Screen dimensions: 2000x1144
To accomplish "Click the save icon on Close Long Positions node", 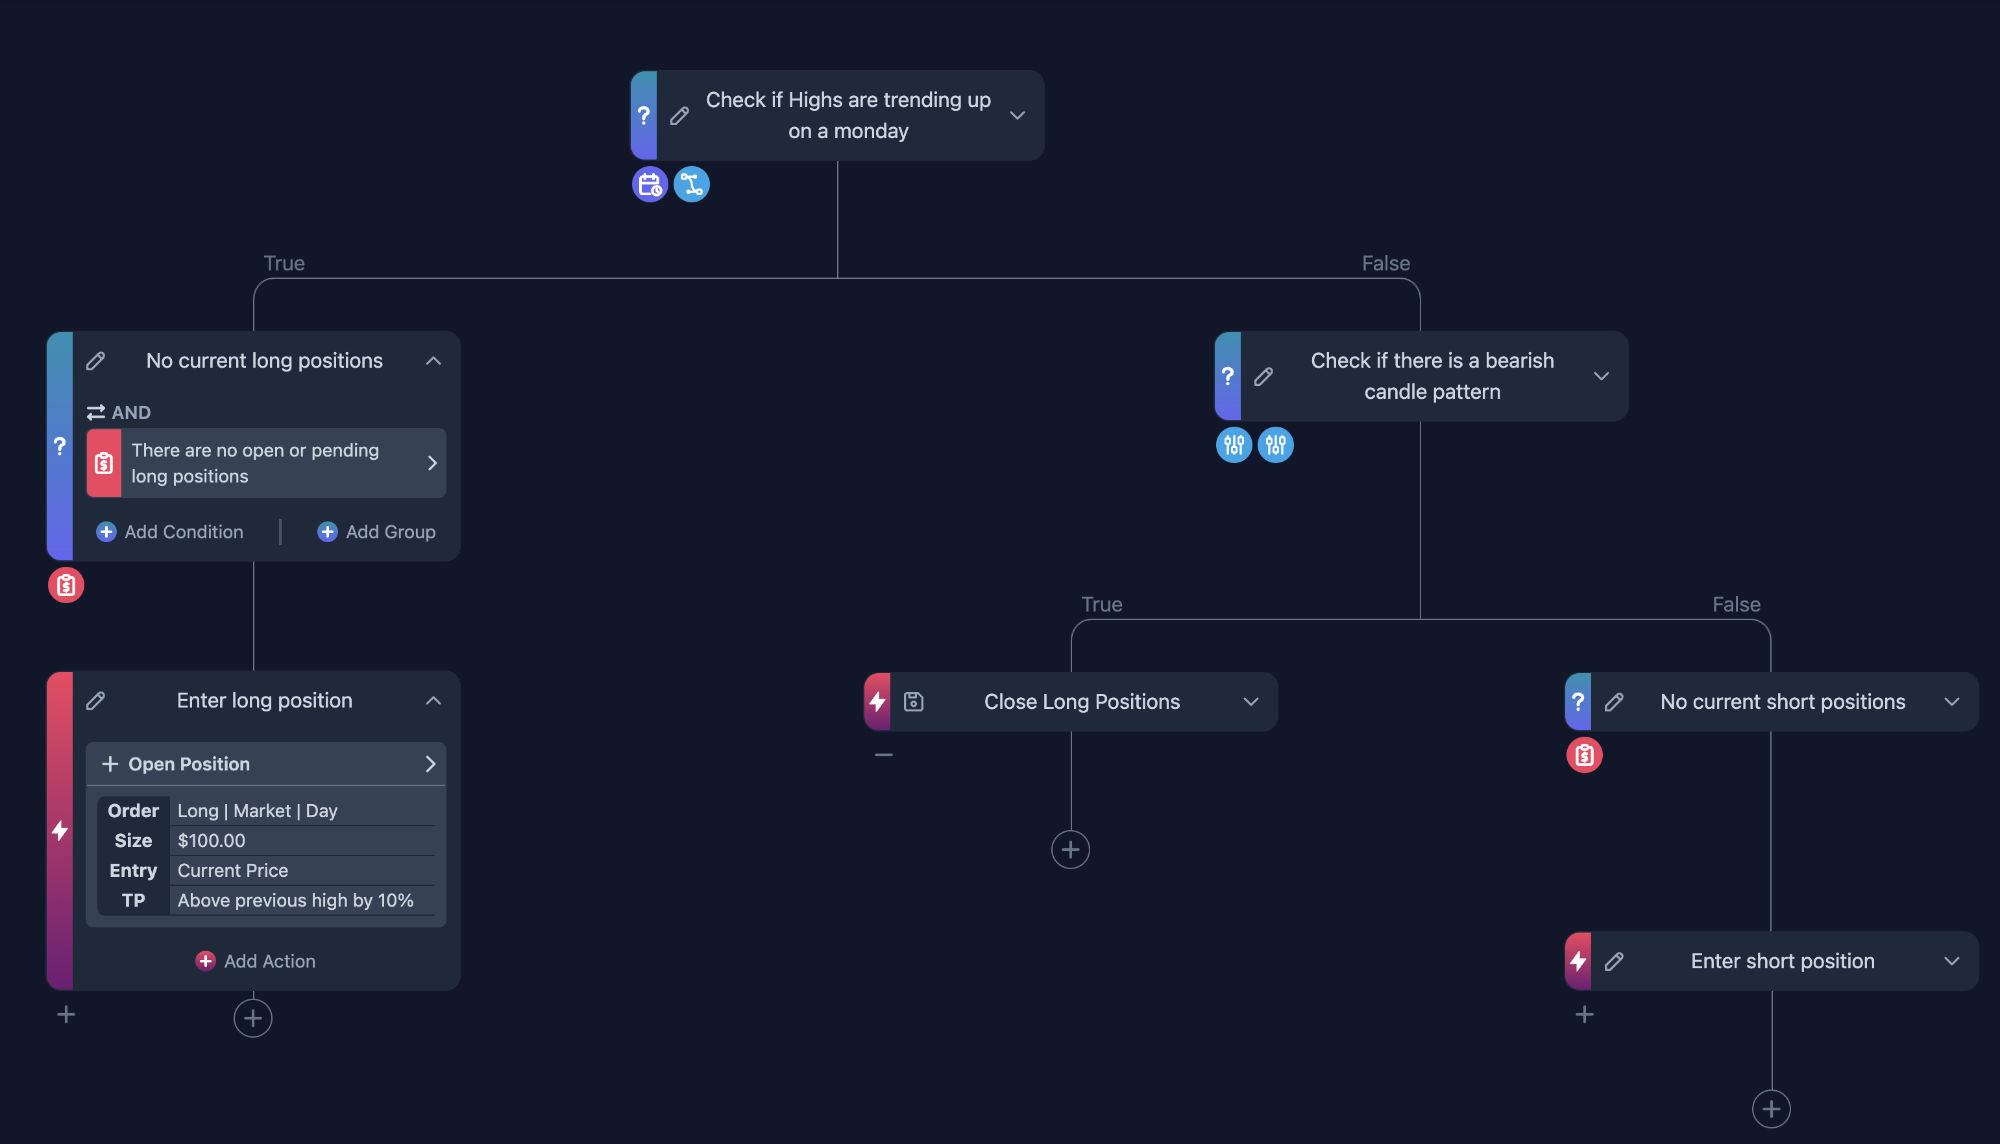I will [913, 701].
